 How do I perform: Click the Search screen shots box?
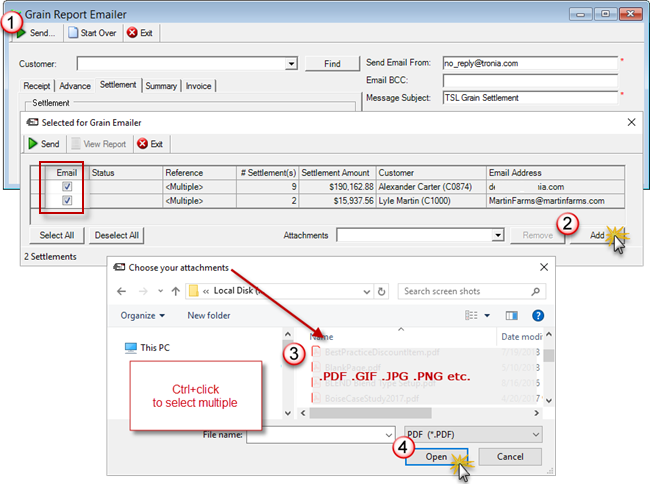coord(472,291)
